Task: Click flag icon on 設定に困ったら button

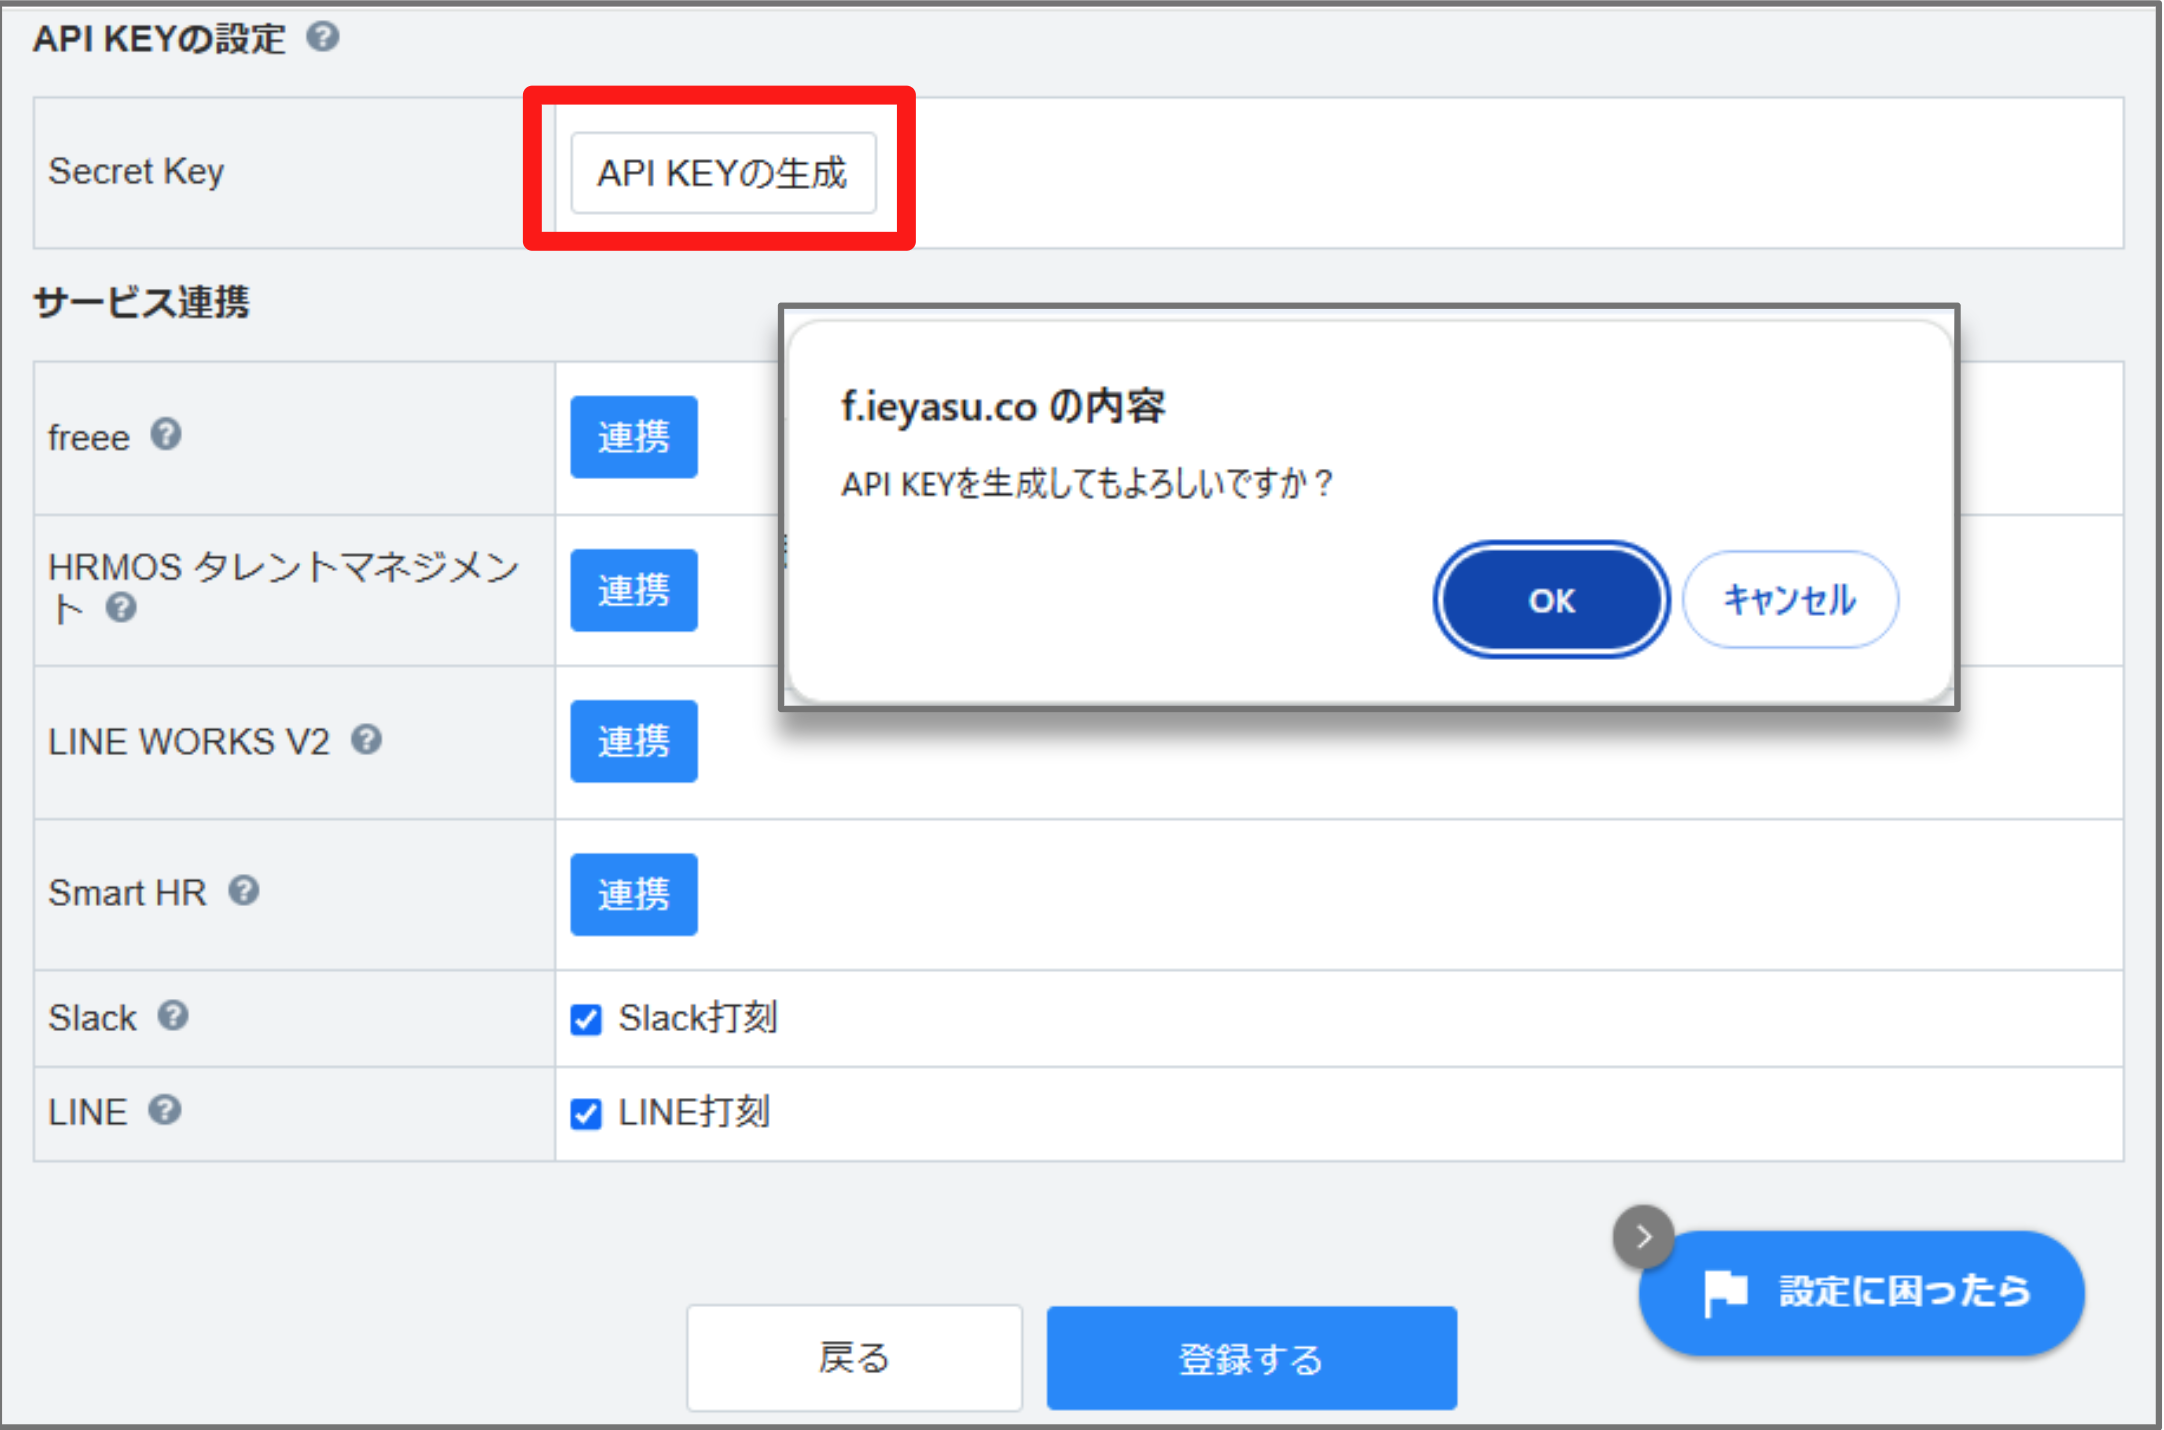Action: [x=1725, y=1292]
